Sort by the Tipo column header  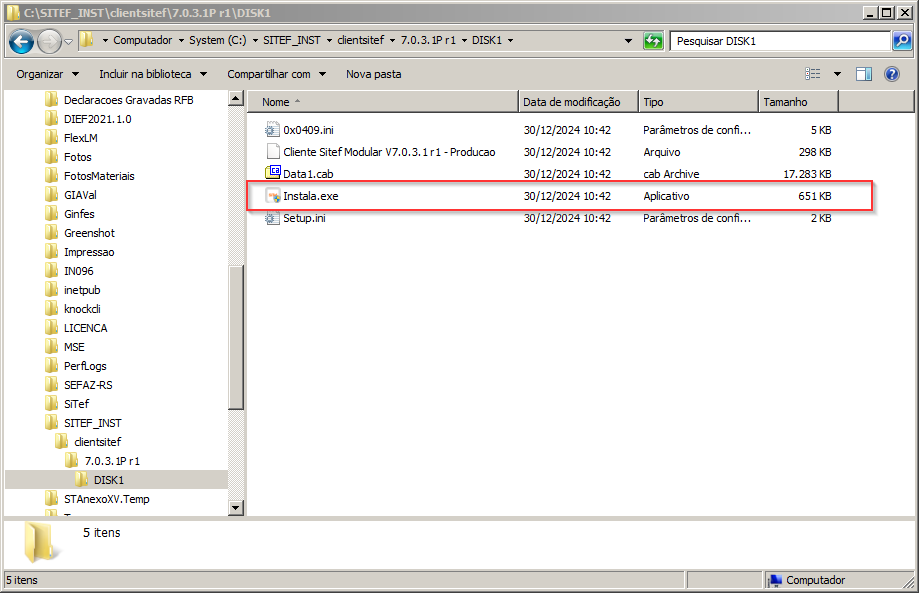coord(698,102)
